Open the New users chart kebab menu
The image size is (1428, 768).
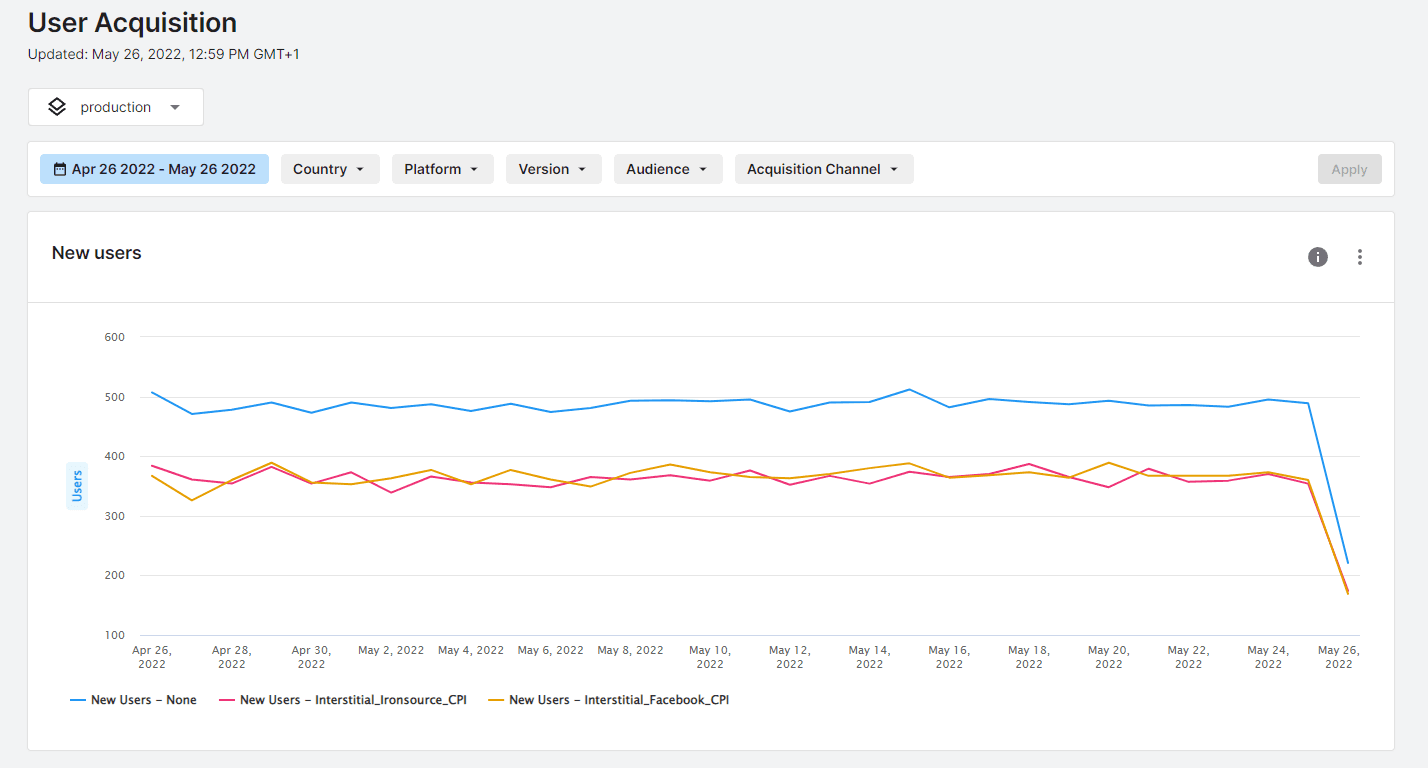point(1360,257)
